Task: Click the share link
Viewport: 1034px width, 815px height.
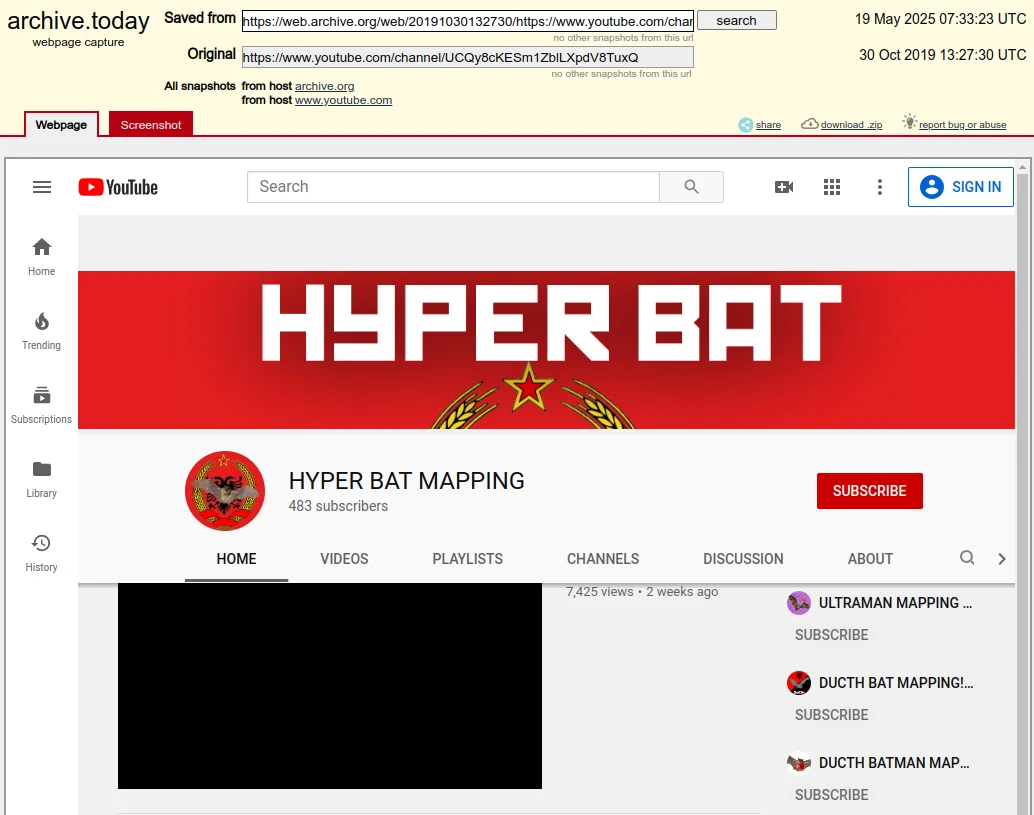Action: (768, 125)
